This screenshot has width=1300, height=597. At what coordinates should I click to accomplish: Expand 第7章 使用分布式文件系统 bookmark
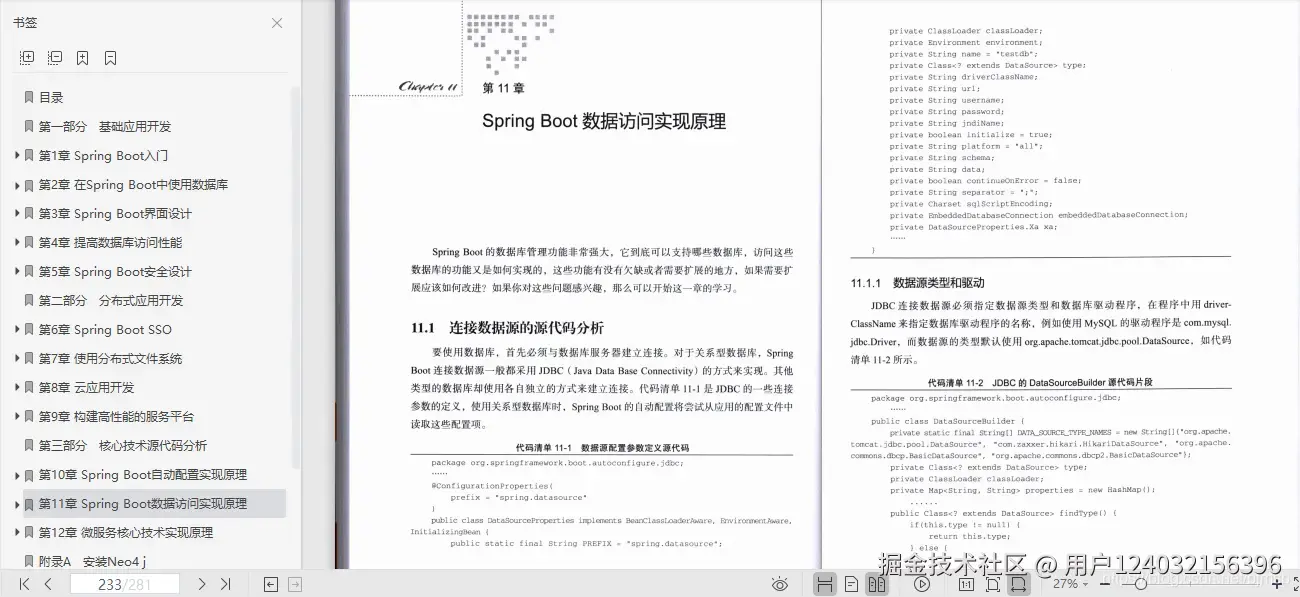tap(17, 358)
